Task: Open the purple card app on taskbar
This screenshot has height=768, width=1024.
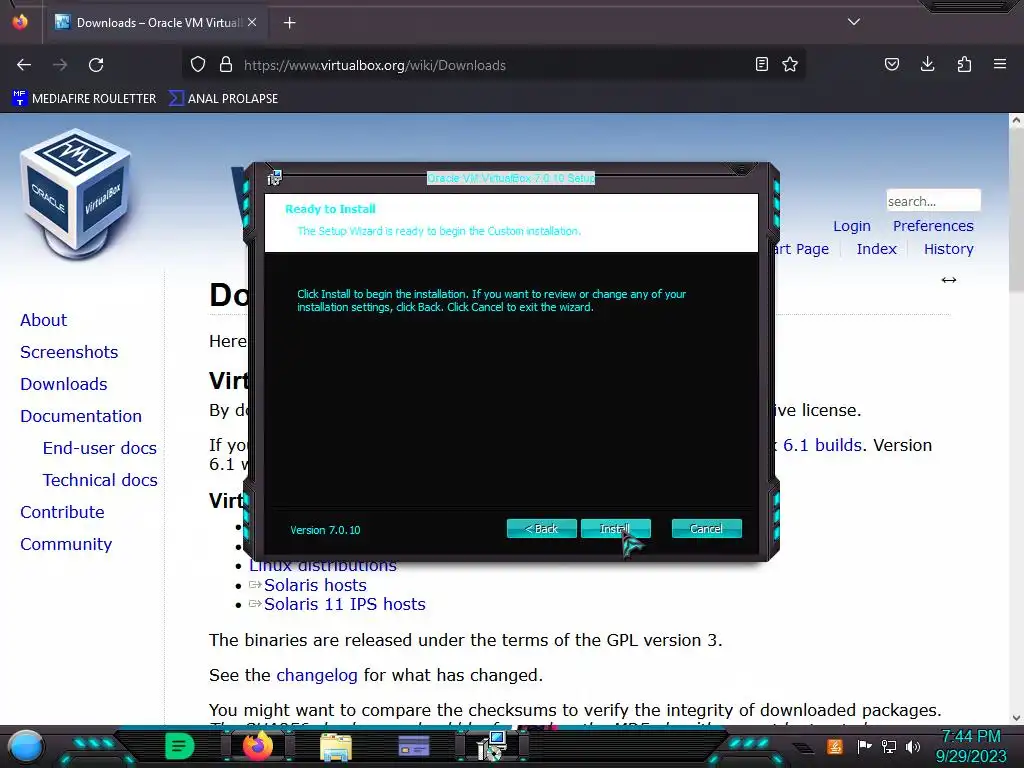Action: tap(413, 746)
